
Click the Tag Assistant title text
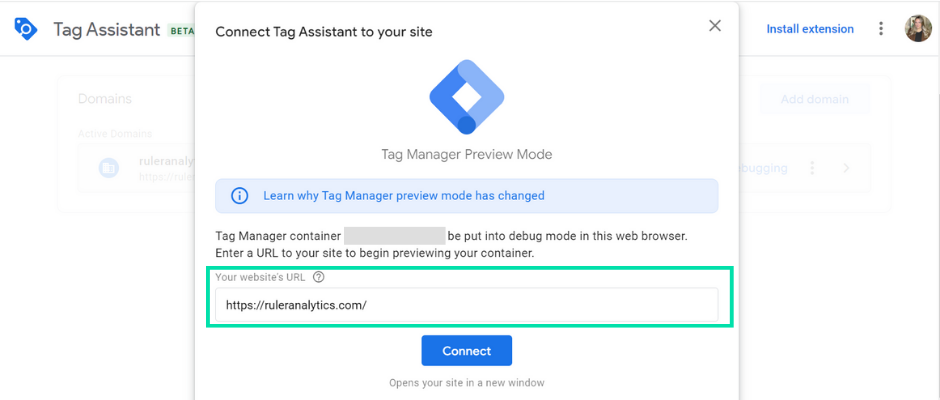pos(107,29)
